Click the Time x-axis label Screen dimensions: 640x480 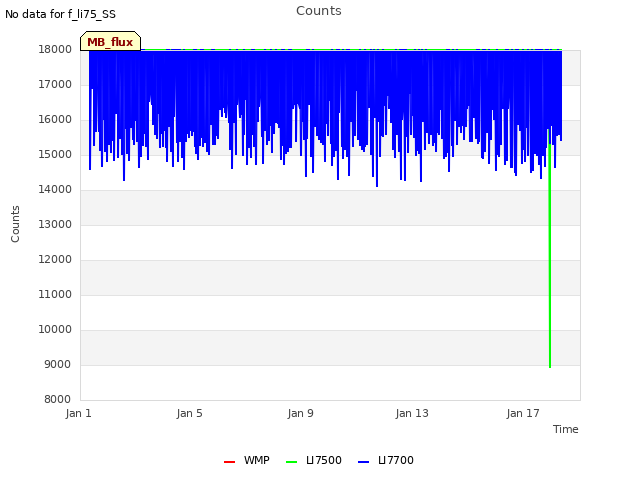click(x=566, y=429)
